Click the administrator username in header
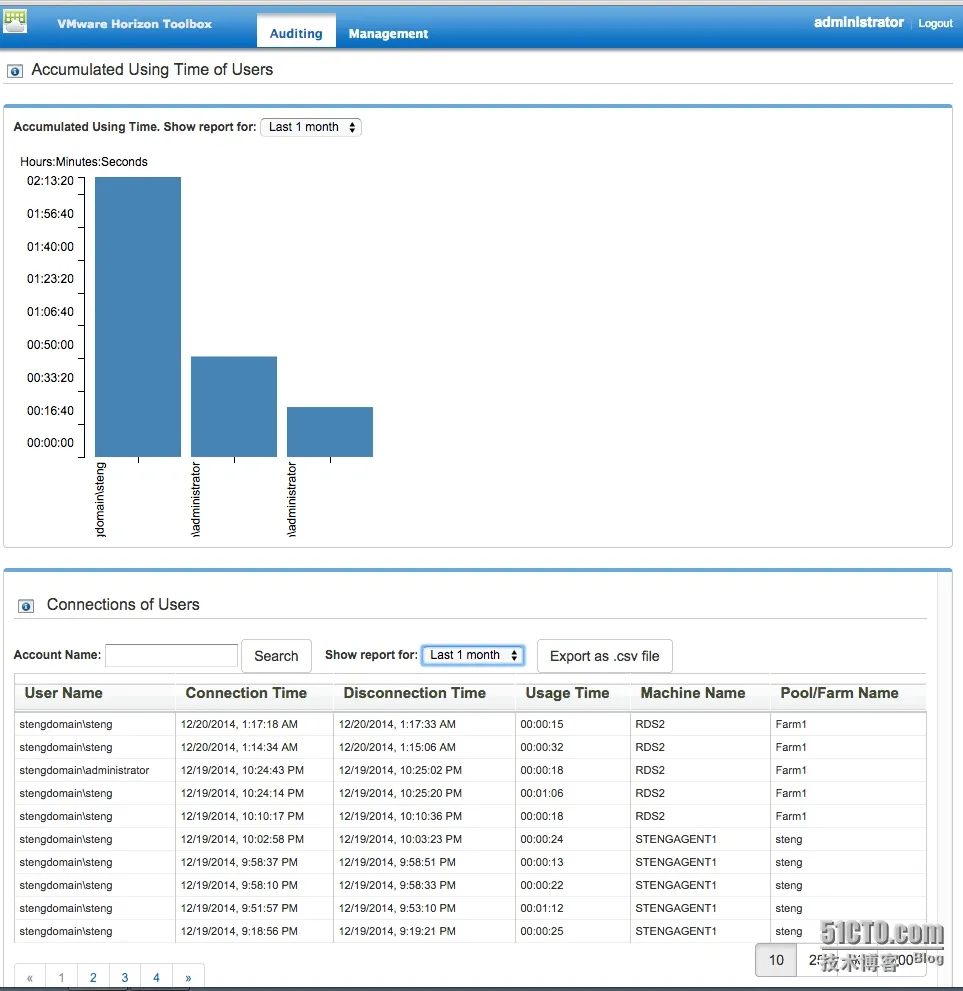This screenshot has height=991, width=963. 858,22
